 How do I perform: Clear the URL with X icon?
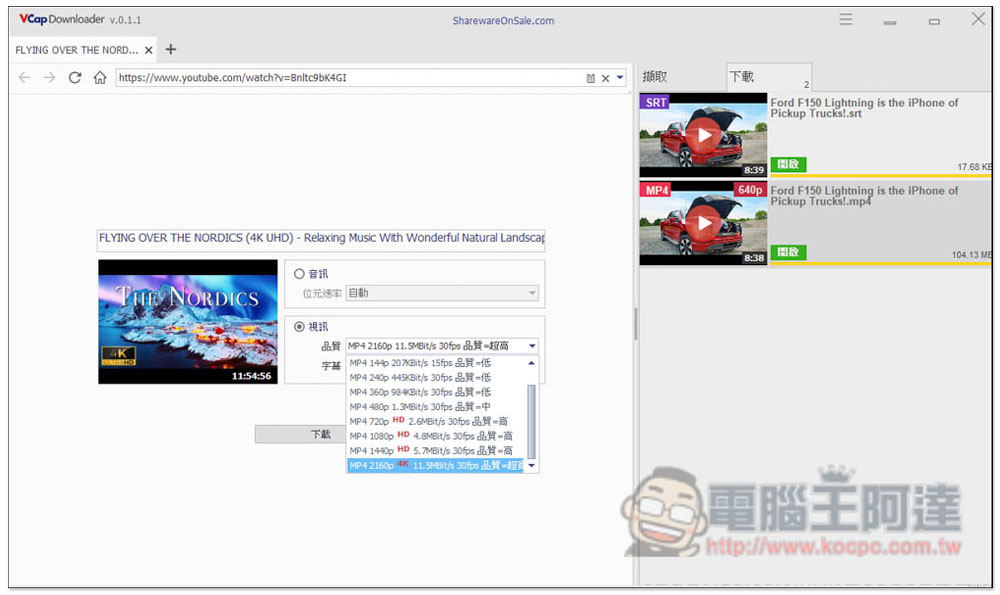pyautogui.click(x=605, y=78)
